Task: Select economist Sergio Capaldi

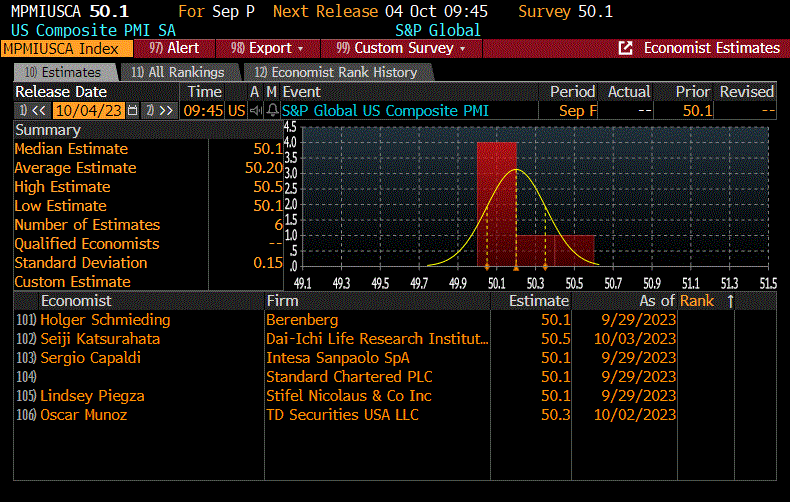Action: [x=90, y=358]
